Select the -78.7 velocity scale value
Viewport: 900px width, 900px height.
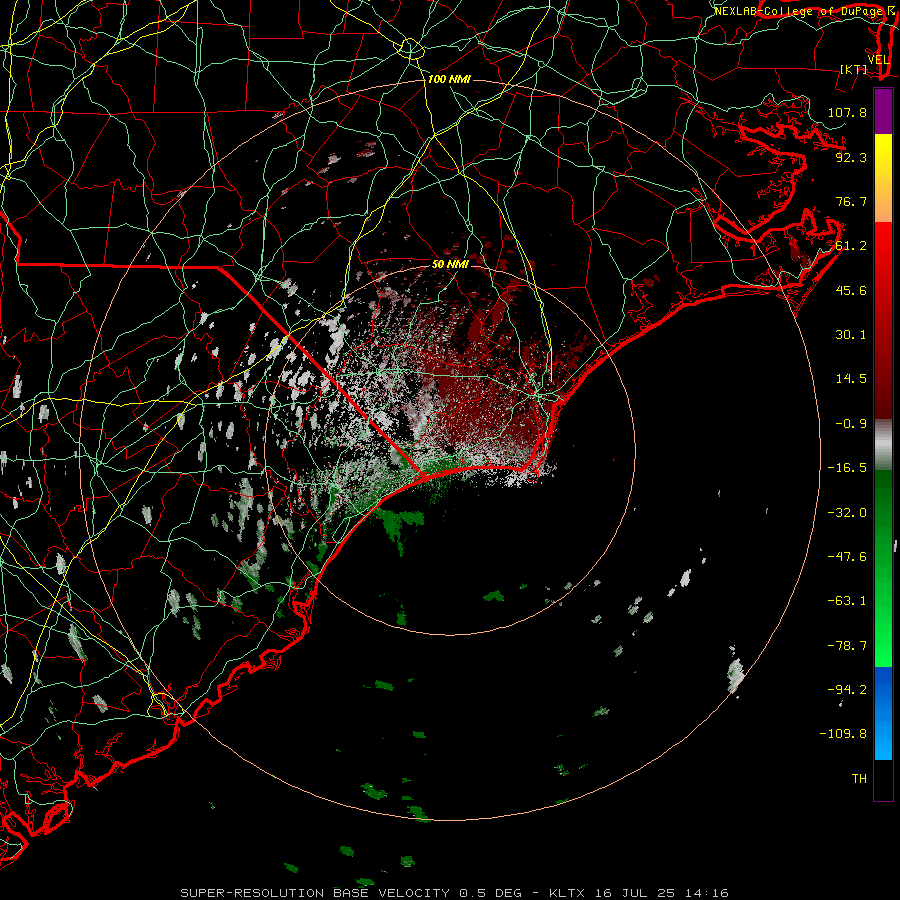point(847,646)
